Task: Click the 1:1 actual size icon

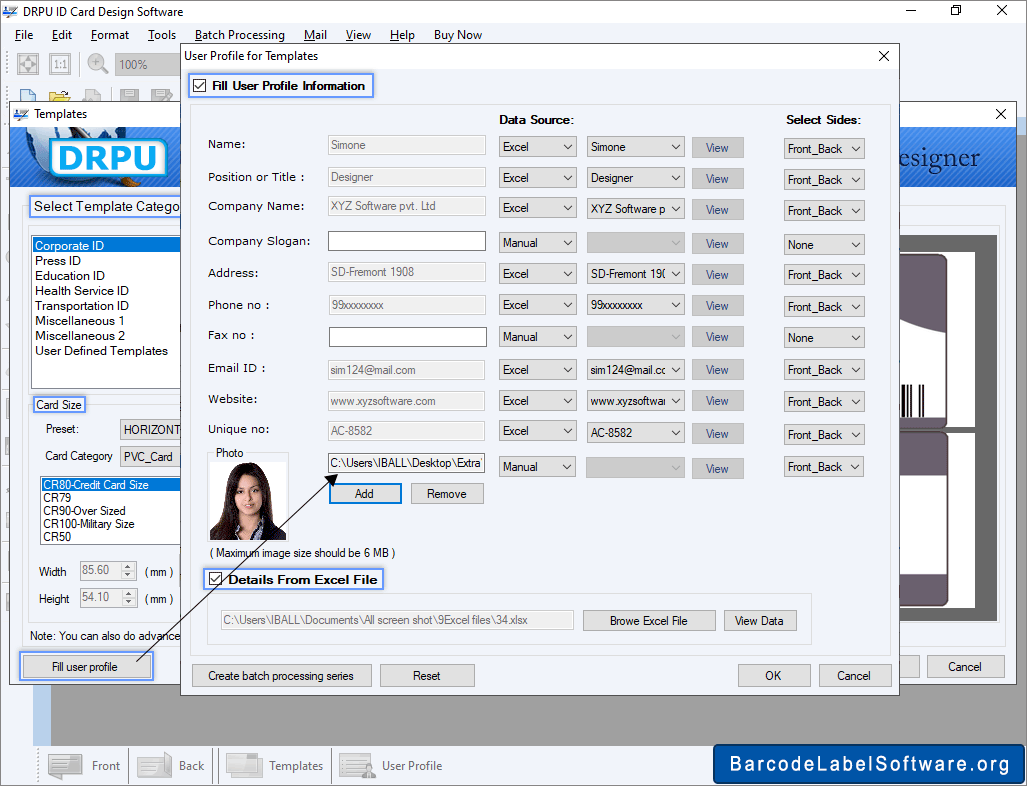Action: 60,64
